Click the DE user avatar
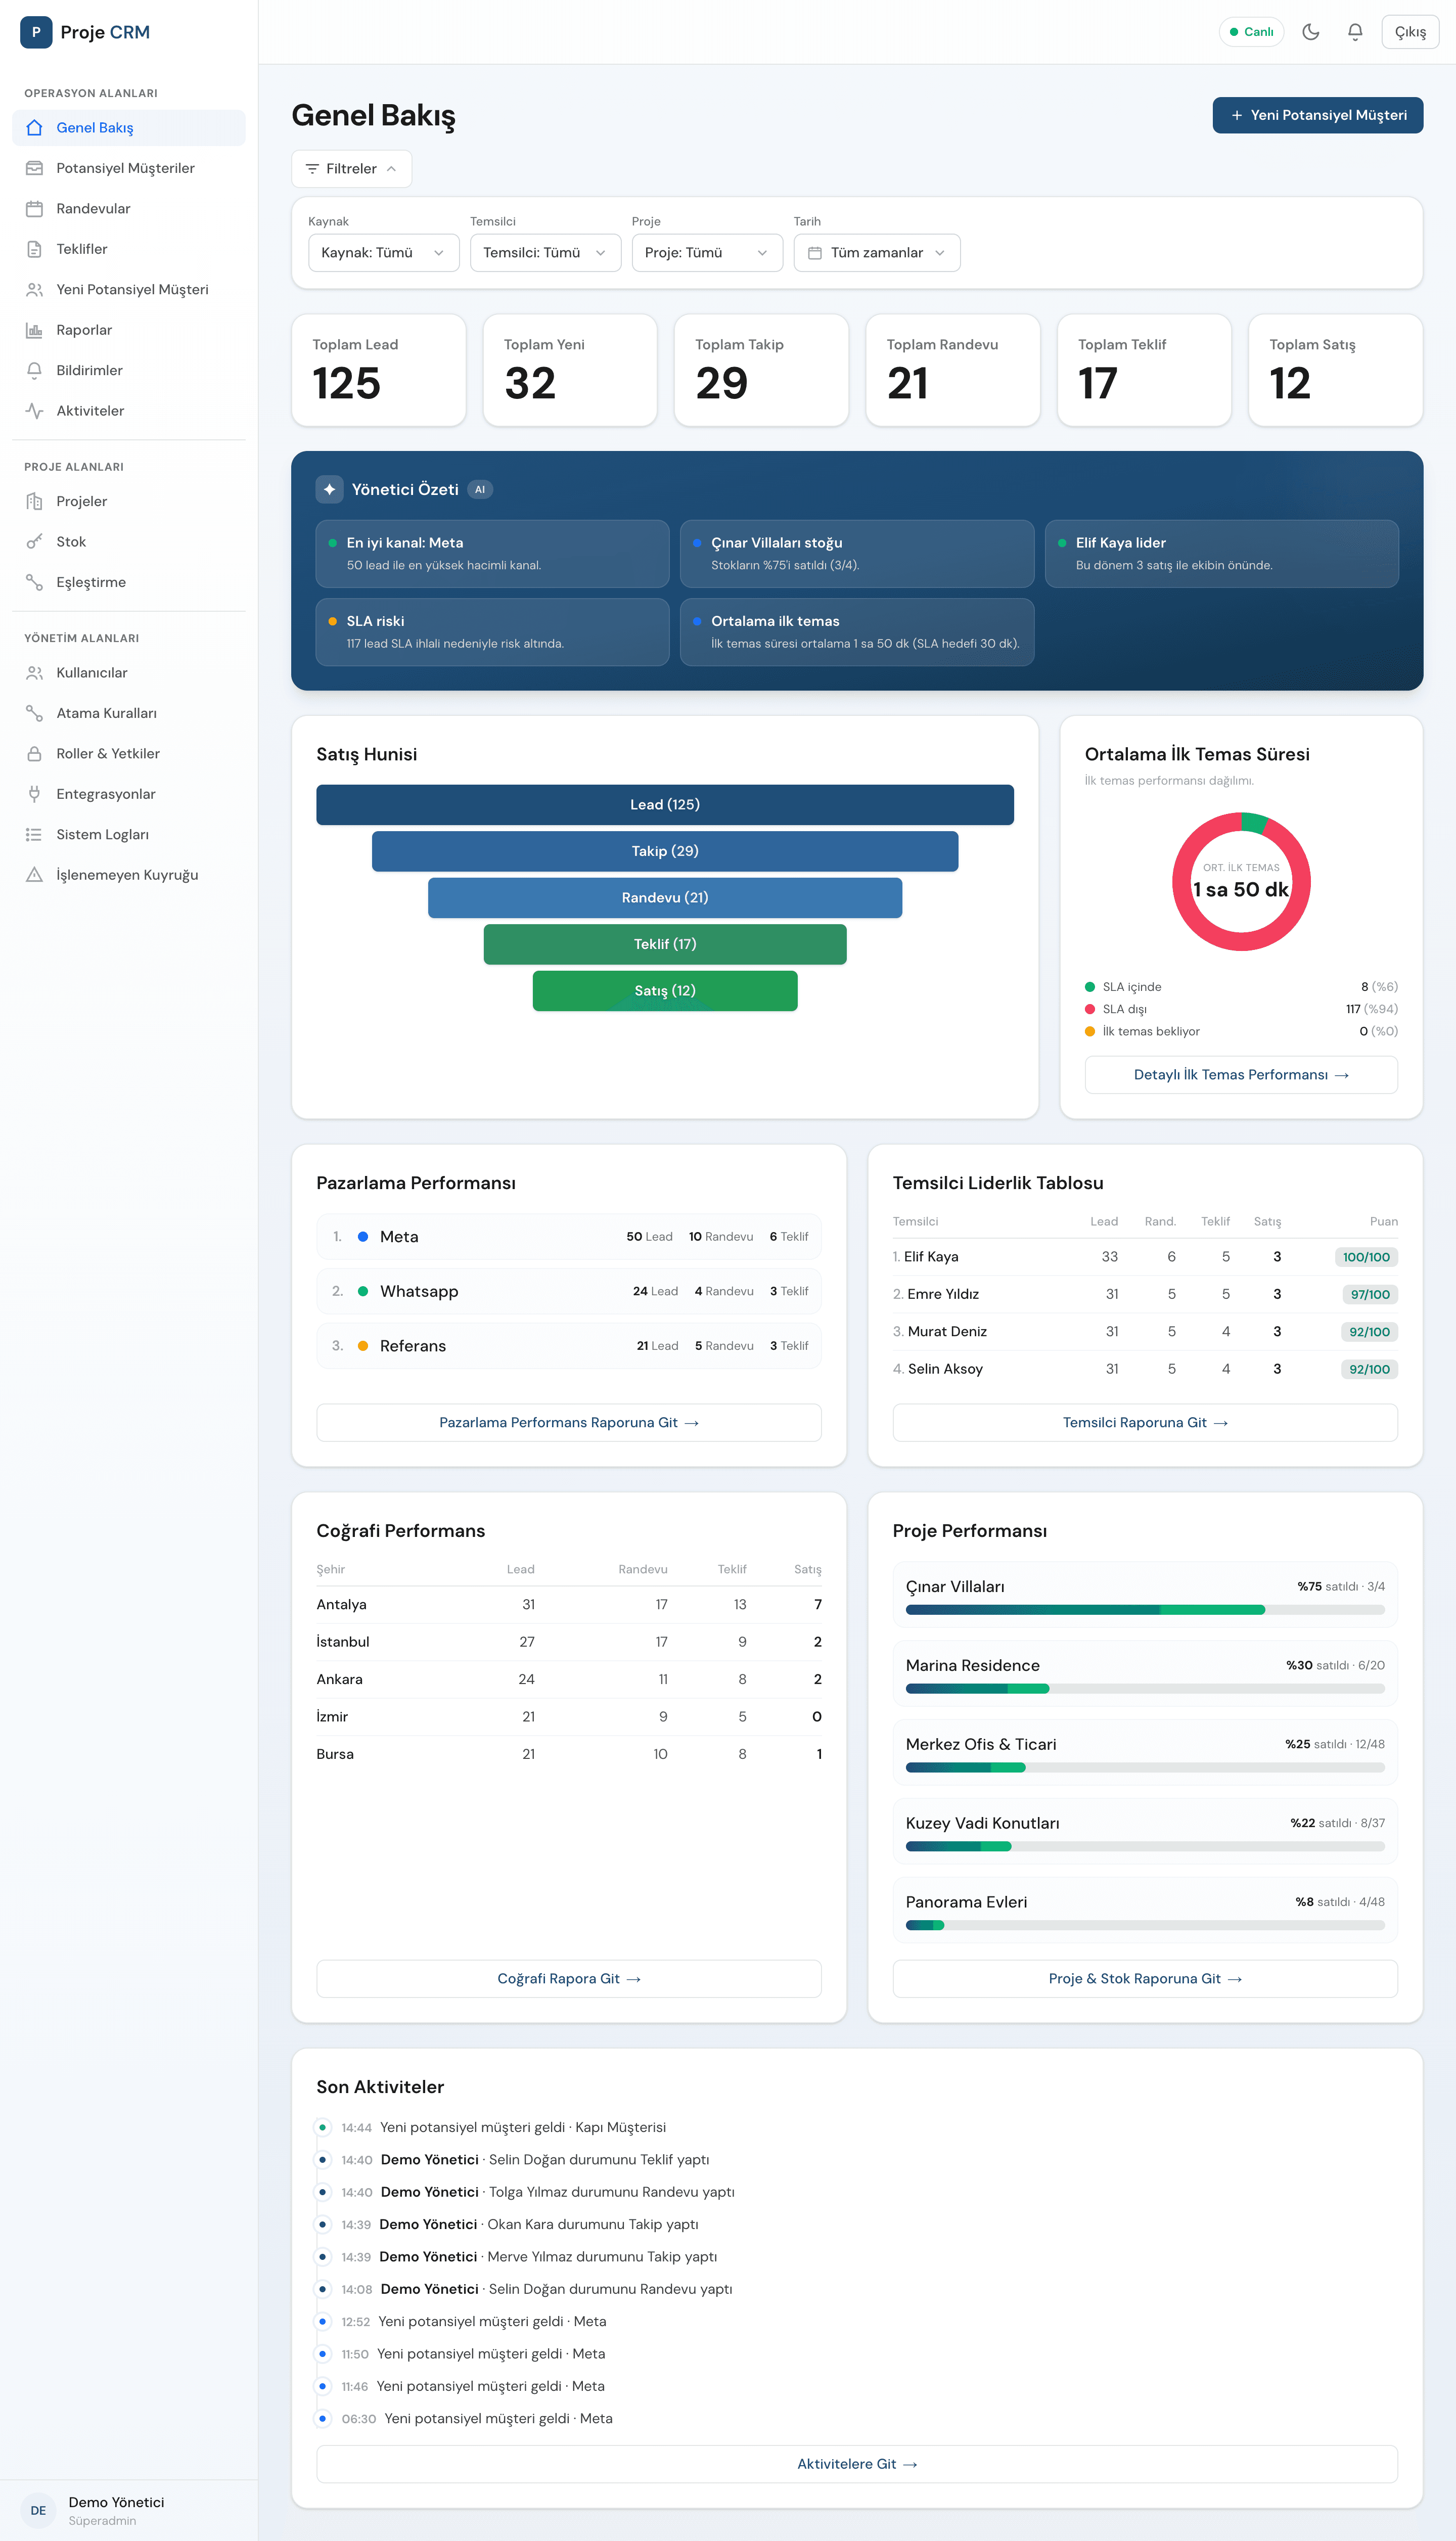The height and width of the screenshot is (2541, 1456). click(x=38, y=2510)
